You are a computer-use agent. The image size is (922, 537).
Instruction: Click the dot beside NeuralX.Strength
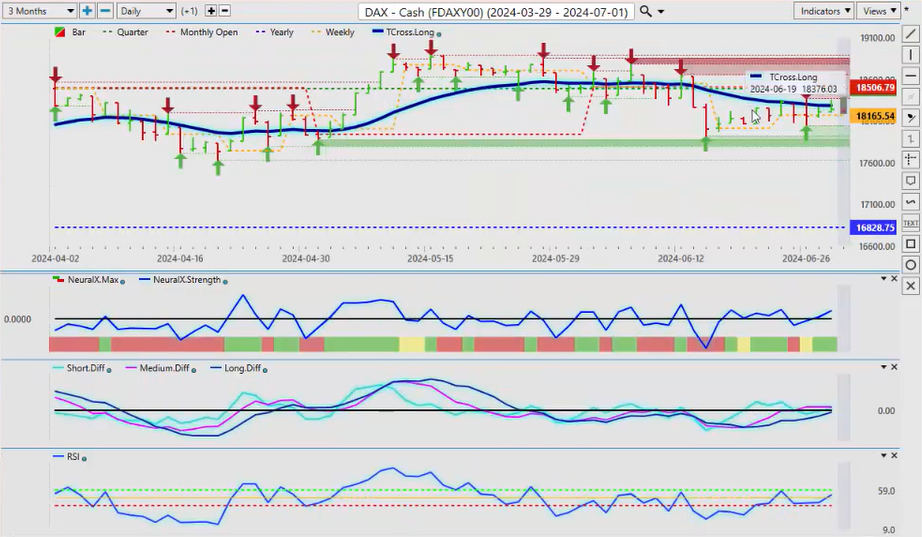pyautogui.click(x=225, y=282)
